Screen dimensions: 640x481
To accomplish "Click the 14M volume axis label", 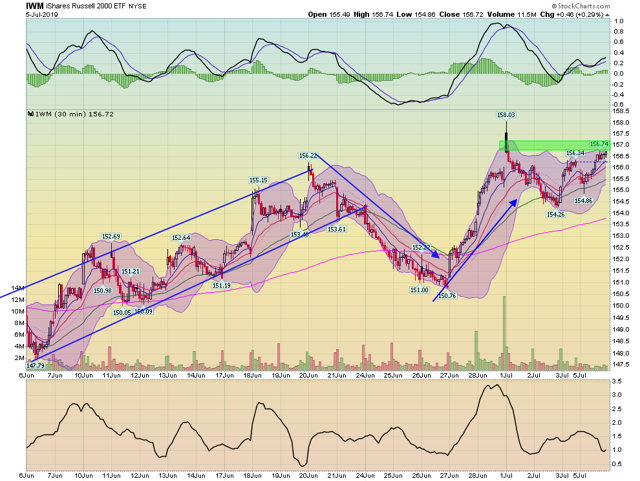I will [x=18, y=288].
